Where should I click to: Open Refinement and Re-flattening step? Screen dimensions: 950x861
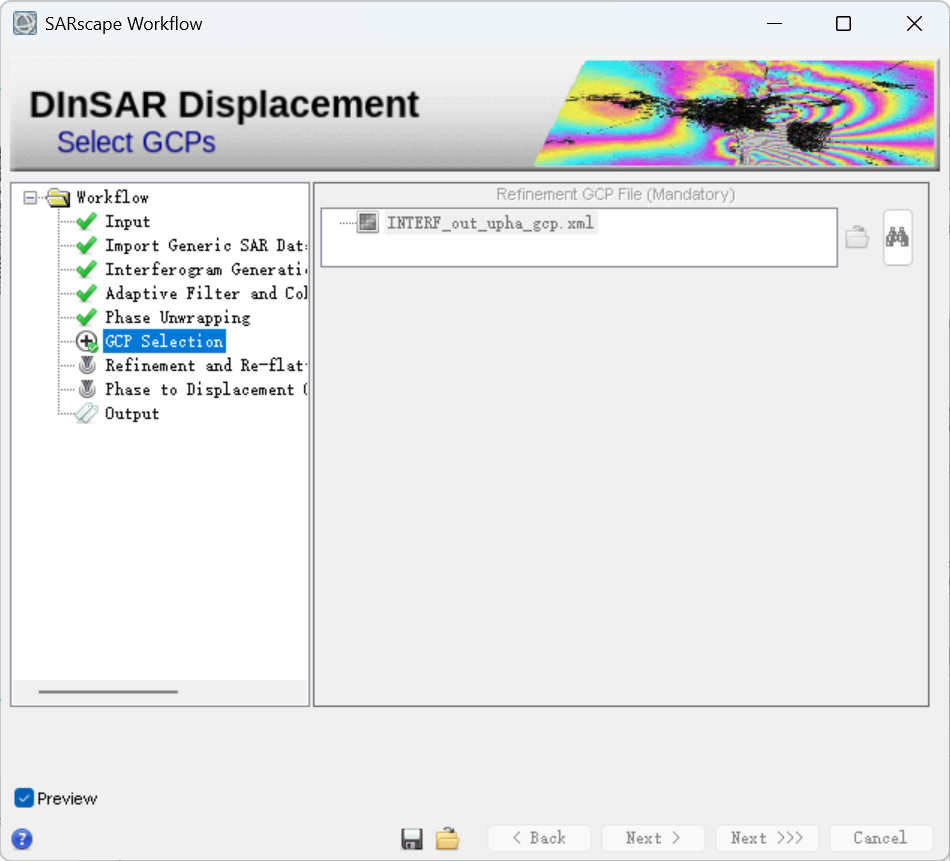pos(205,365)
